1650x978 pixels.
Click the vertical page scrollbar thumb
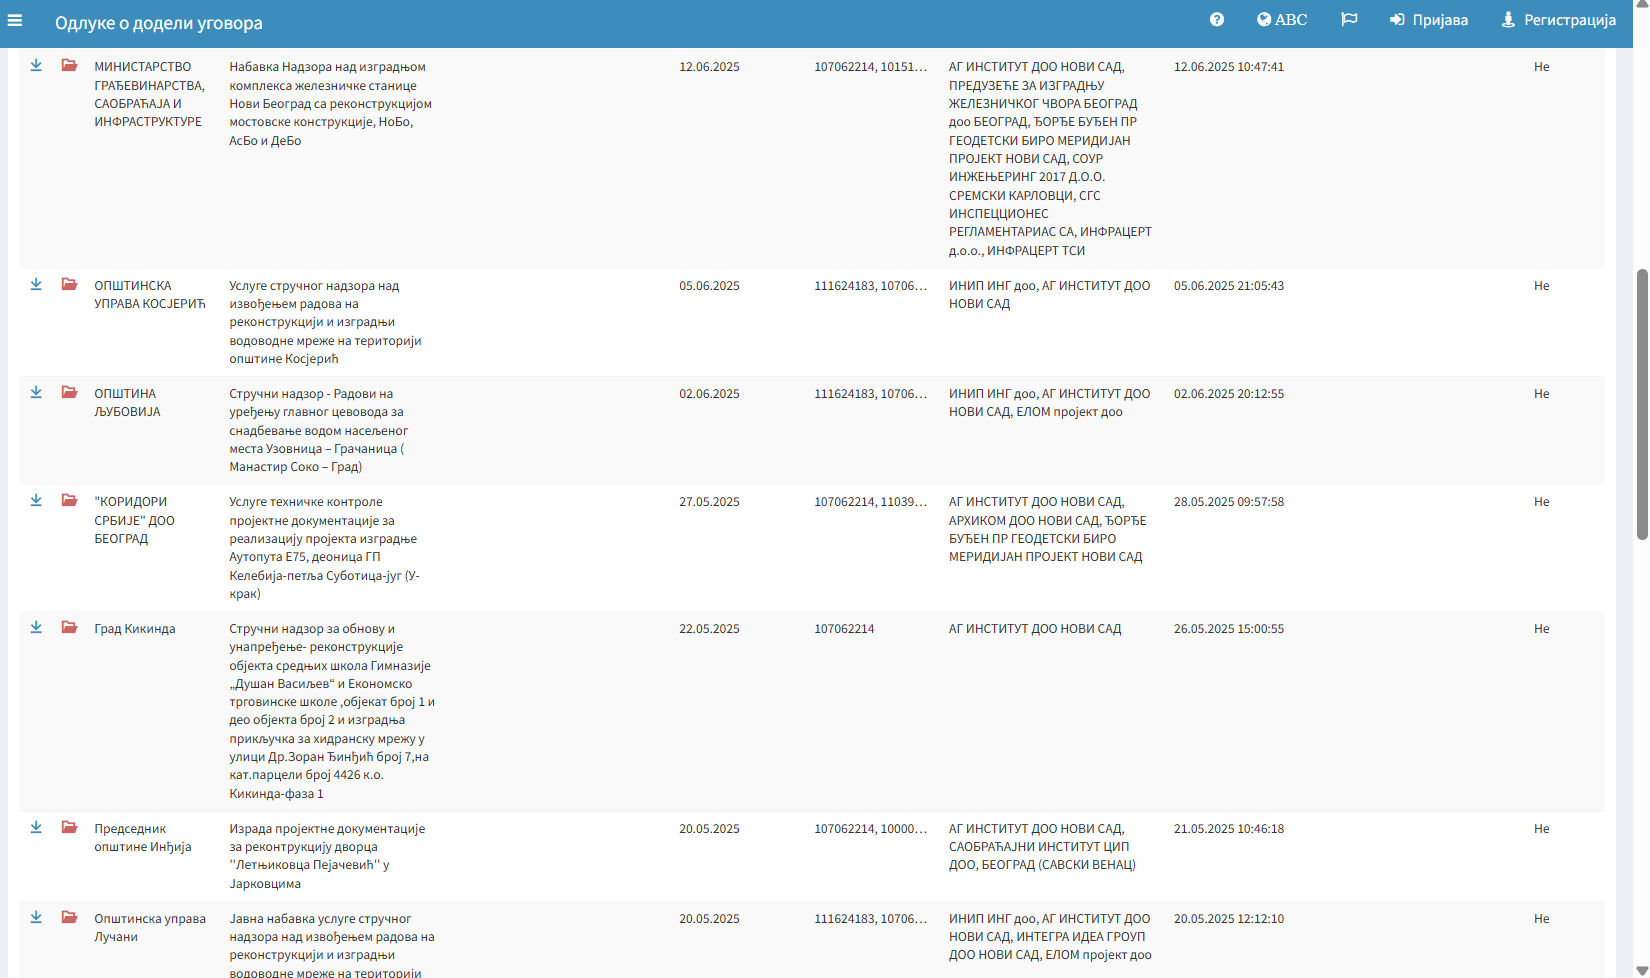click(1641, 404)
